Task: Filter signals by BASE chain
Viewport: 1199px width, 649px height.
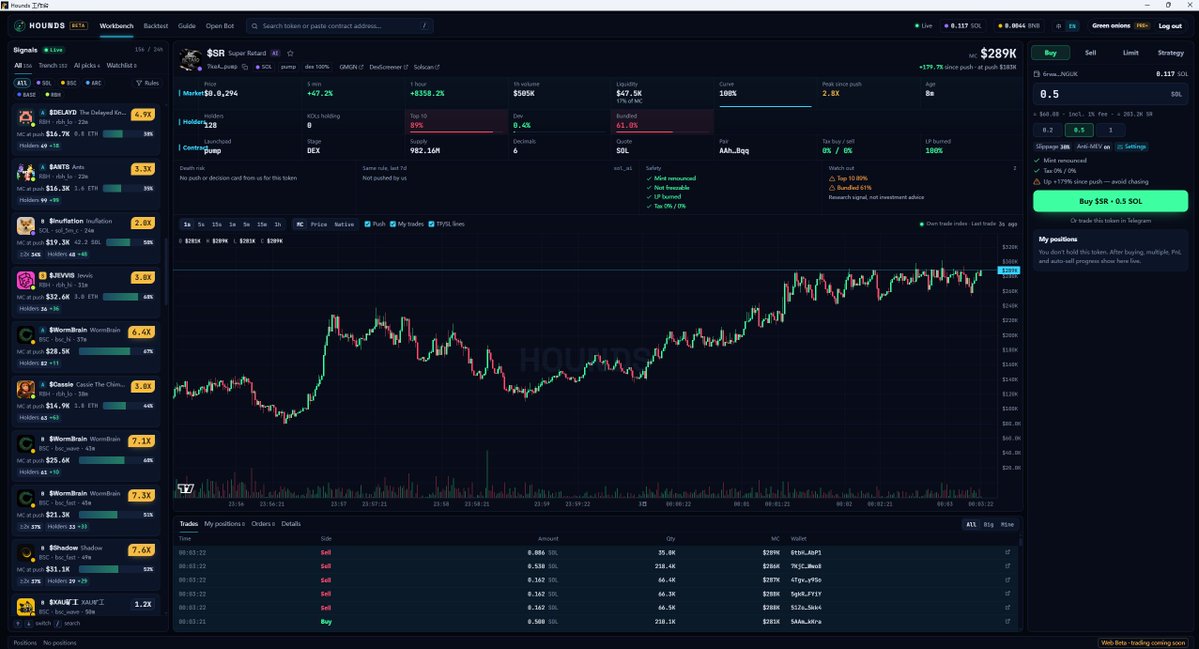Action: click(x=26, y=95)
